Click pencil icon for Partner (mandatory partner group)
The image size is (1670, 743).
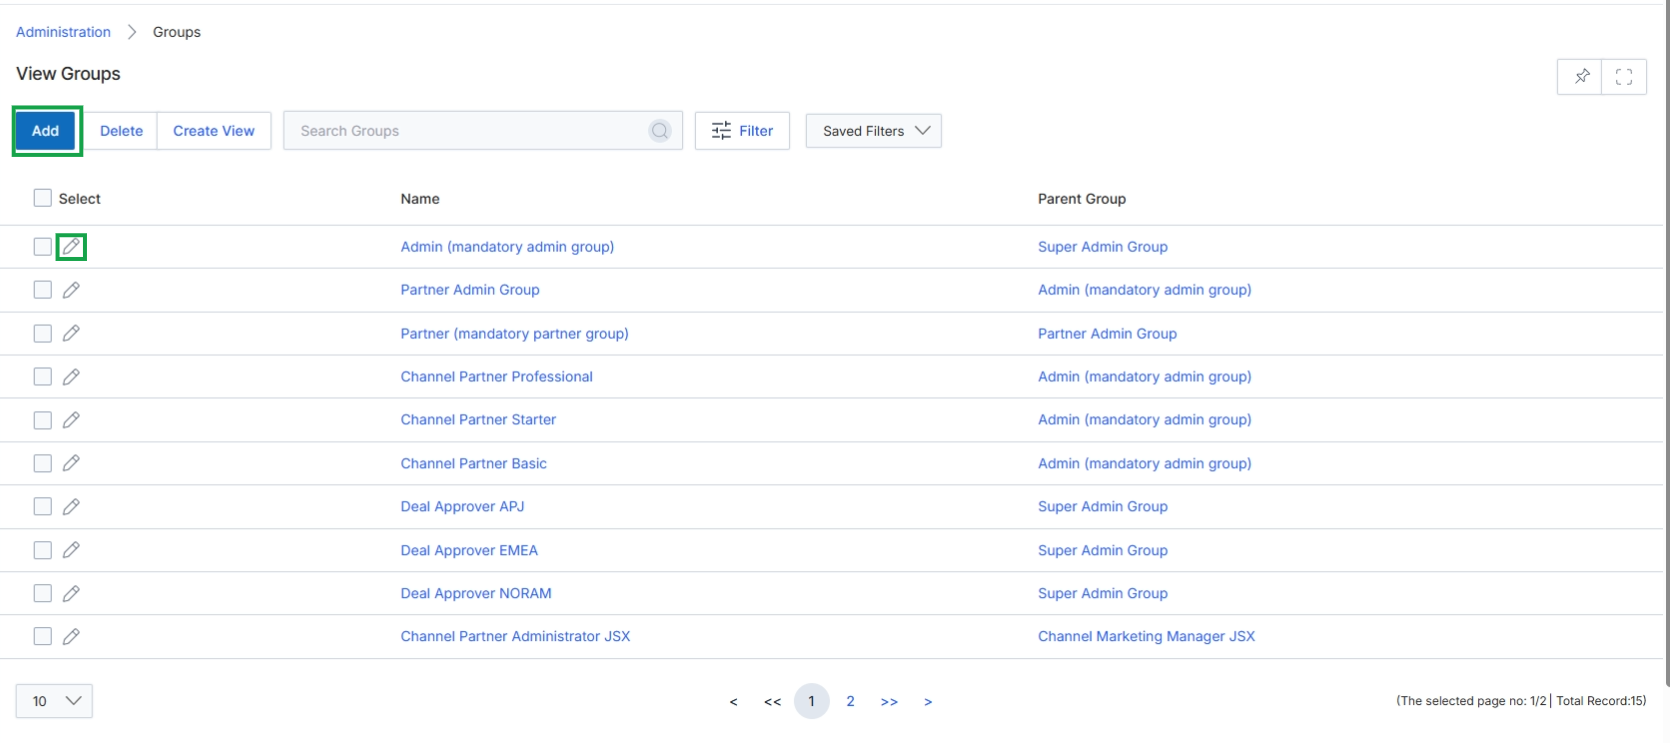pyautogui.click(x=71, y=333)
